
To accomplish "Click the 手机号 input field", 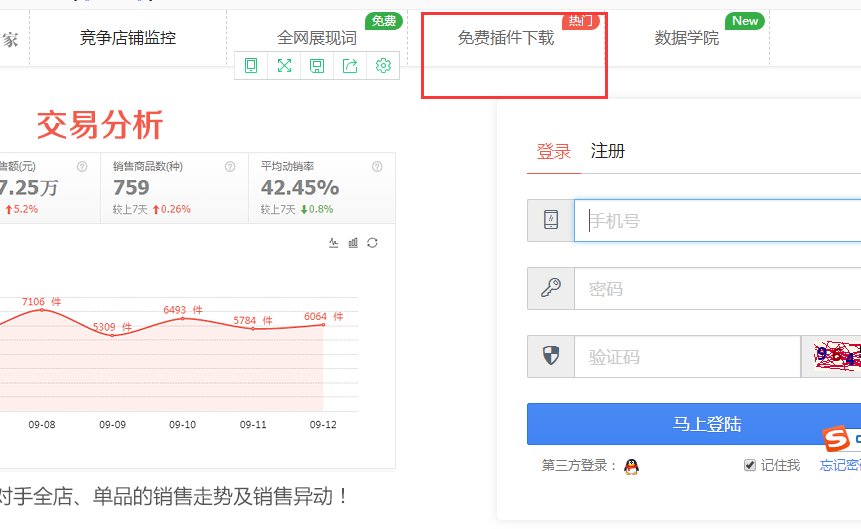I will click(x=717, y=221).
